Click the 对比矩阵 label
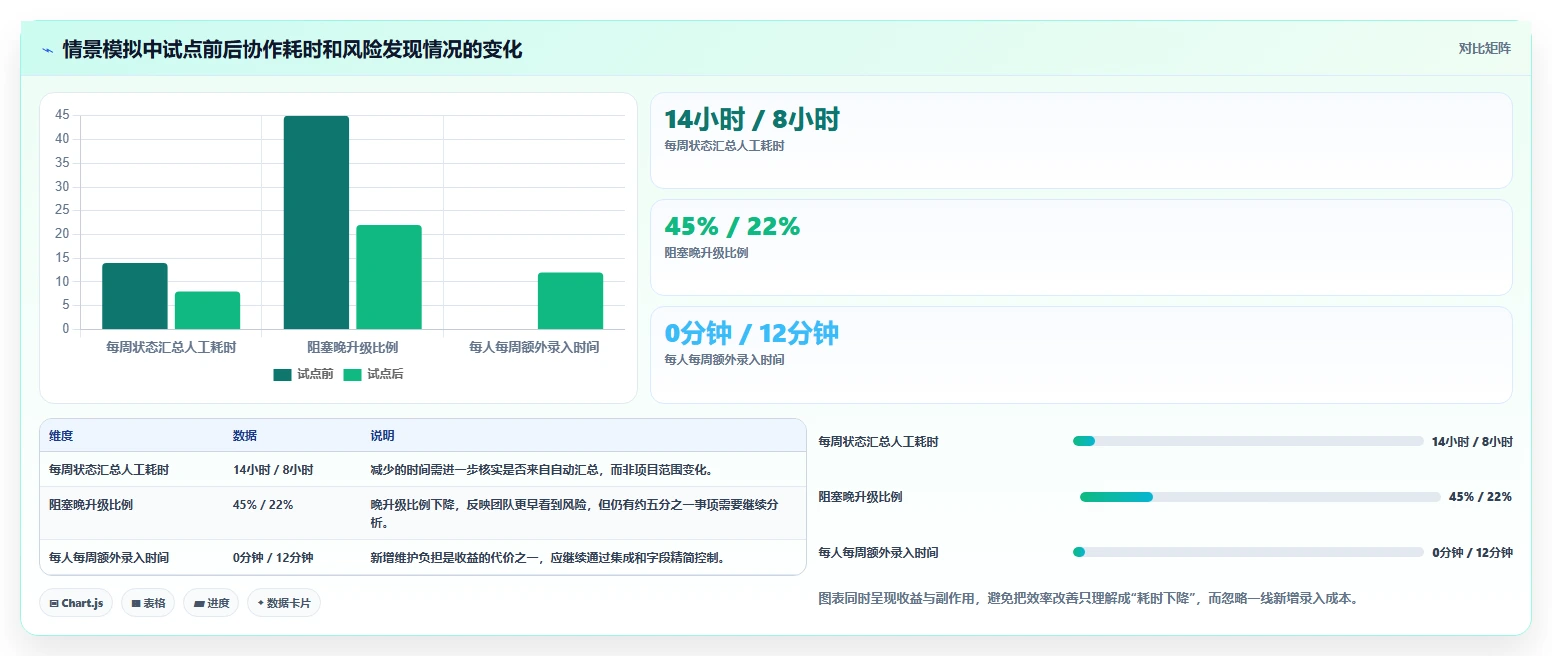 pos(1485,48)
